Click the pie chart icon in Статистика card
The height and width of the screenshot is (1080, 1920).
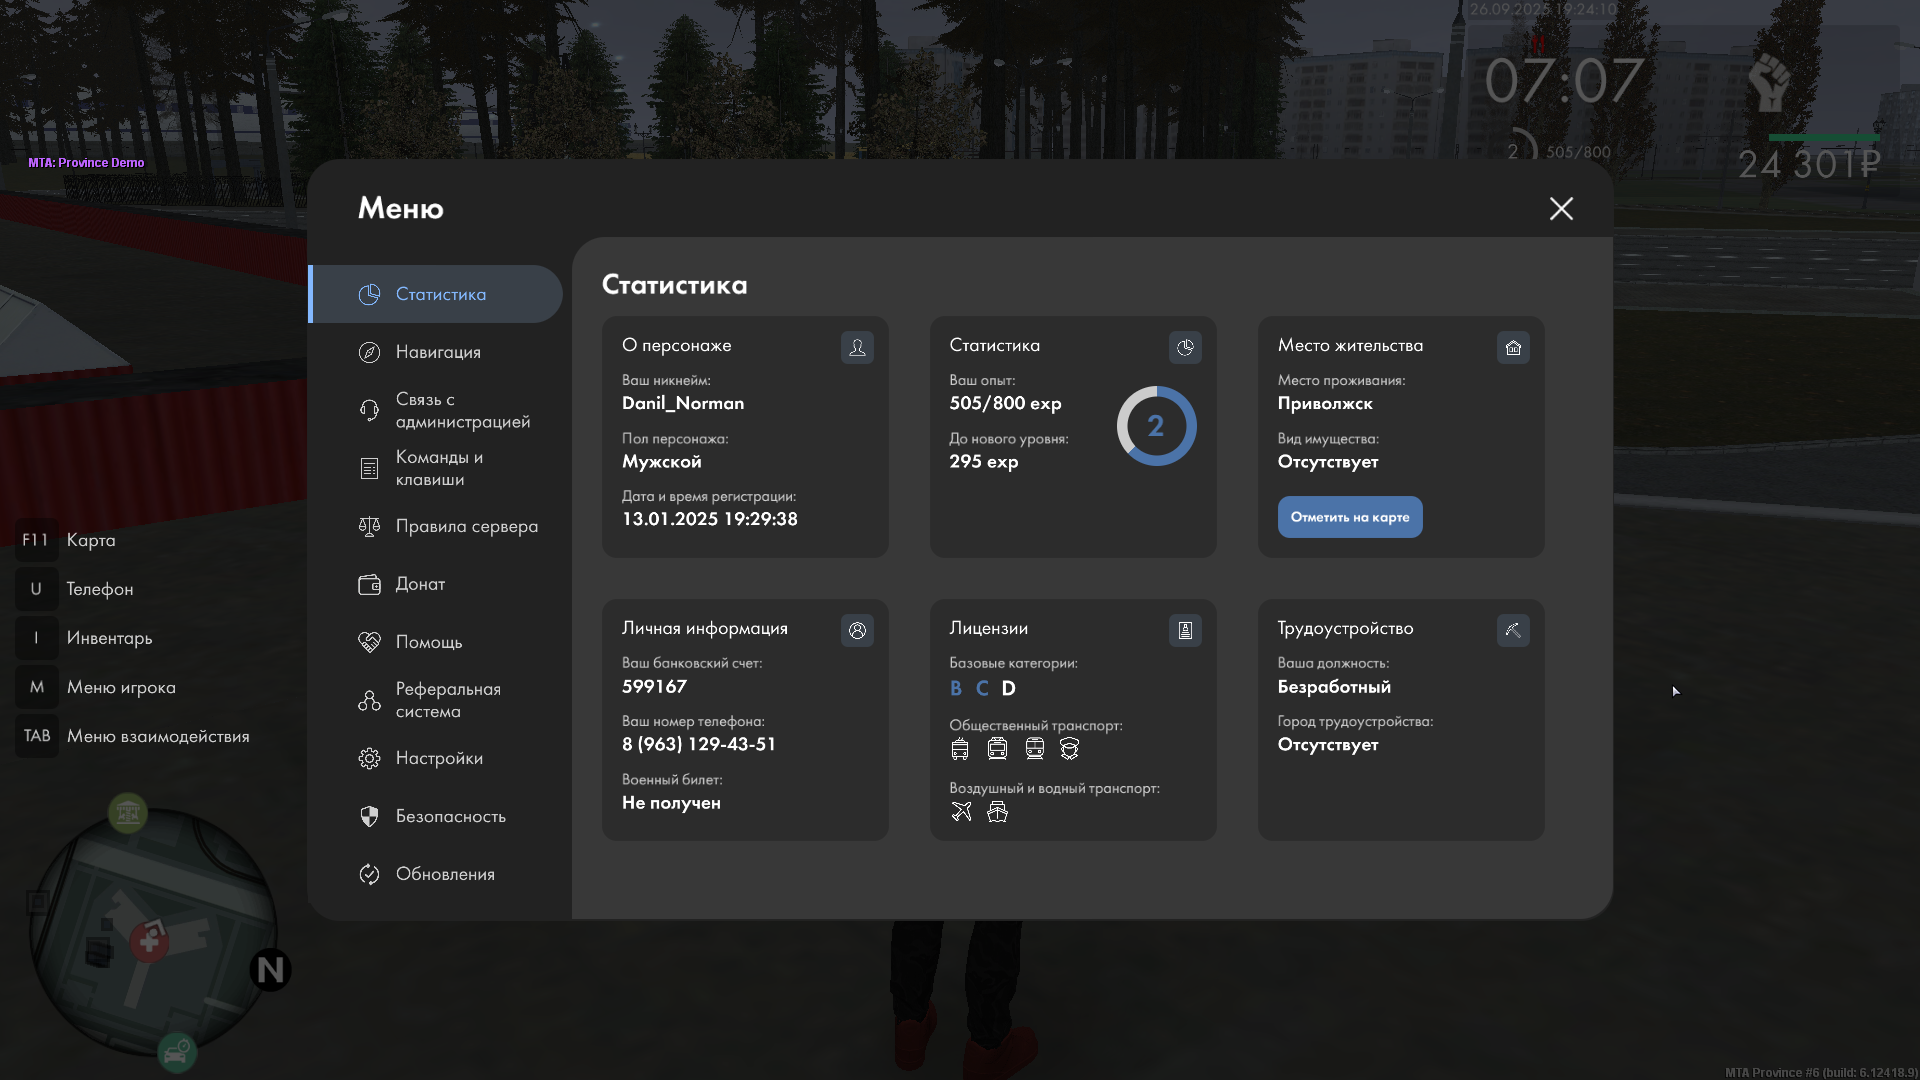coord(1185,347)
